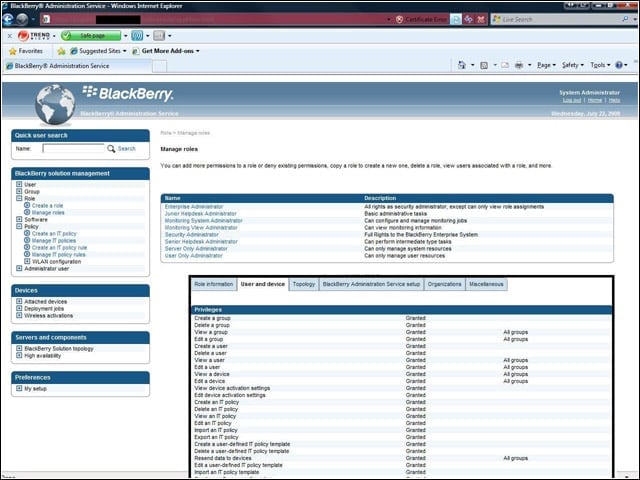Click the Trend Micro wireless toolbar icon

(137, 36)
